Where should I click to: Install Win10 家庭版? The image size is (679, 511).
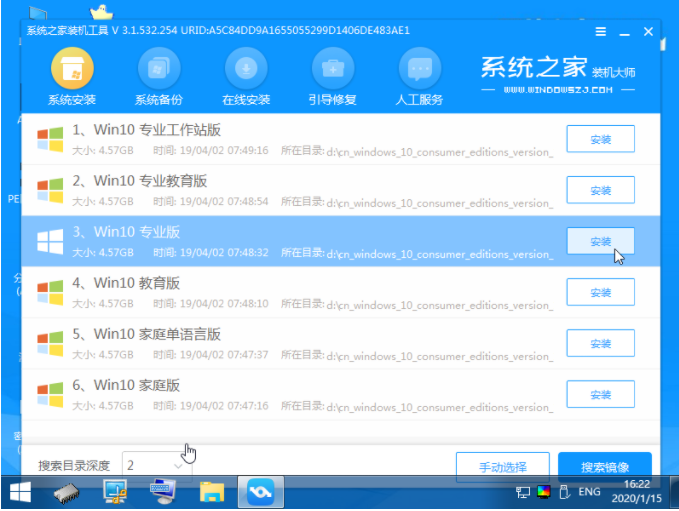coord(600,394)
